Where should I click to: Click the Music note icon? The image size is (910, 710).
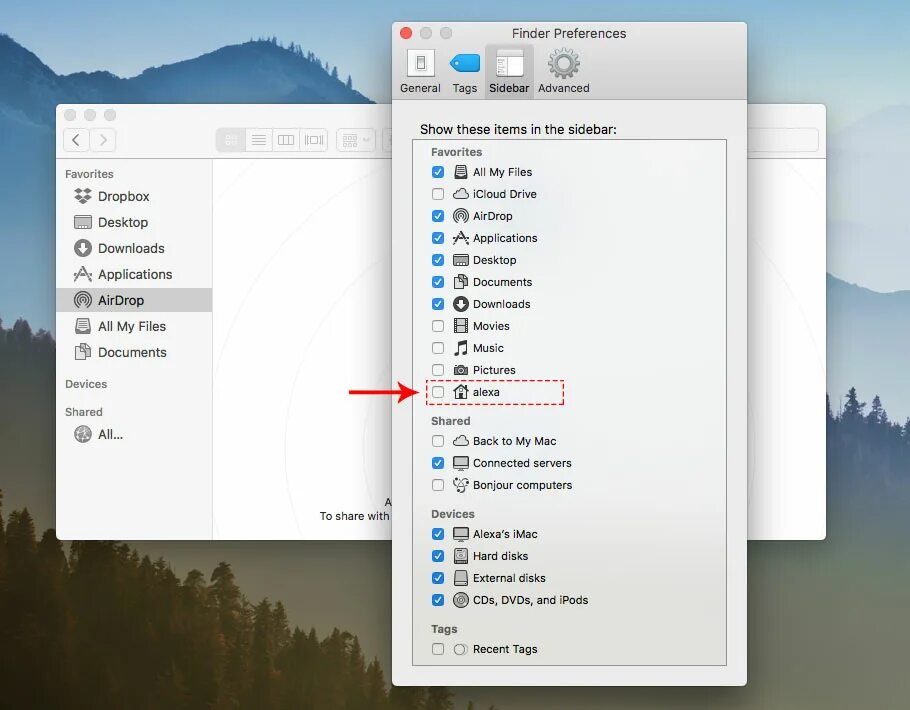tap(461, 348)
